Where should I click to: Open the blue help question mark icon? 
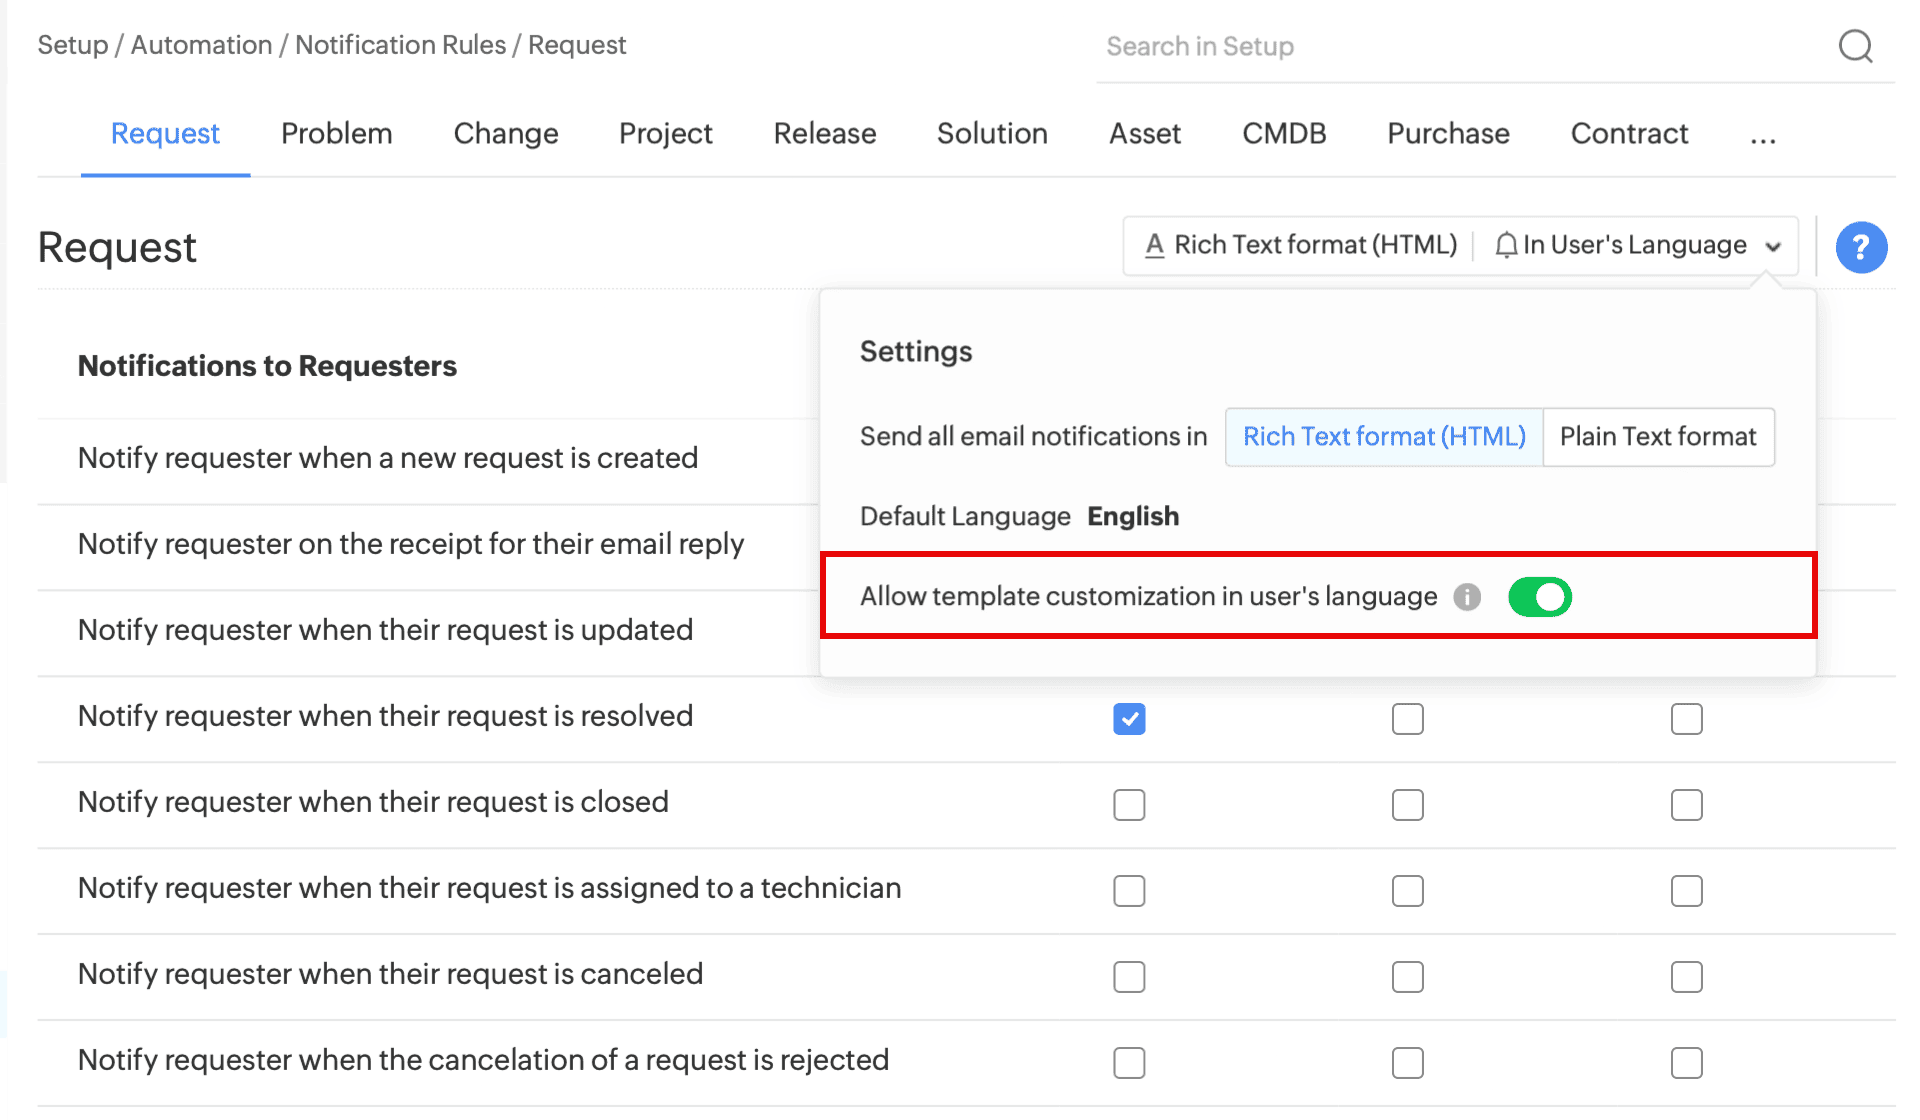tap(1860, 247)
